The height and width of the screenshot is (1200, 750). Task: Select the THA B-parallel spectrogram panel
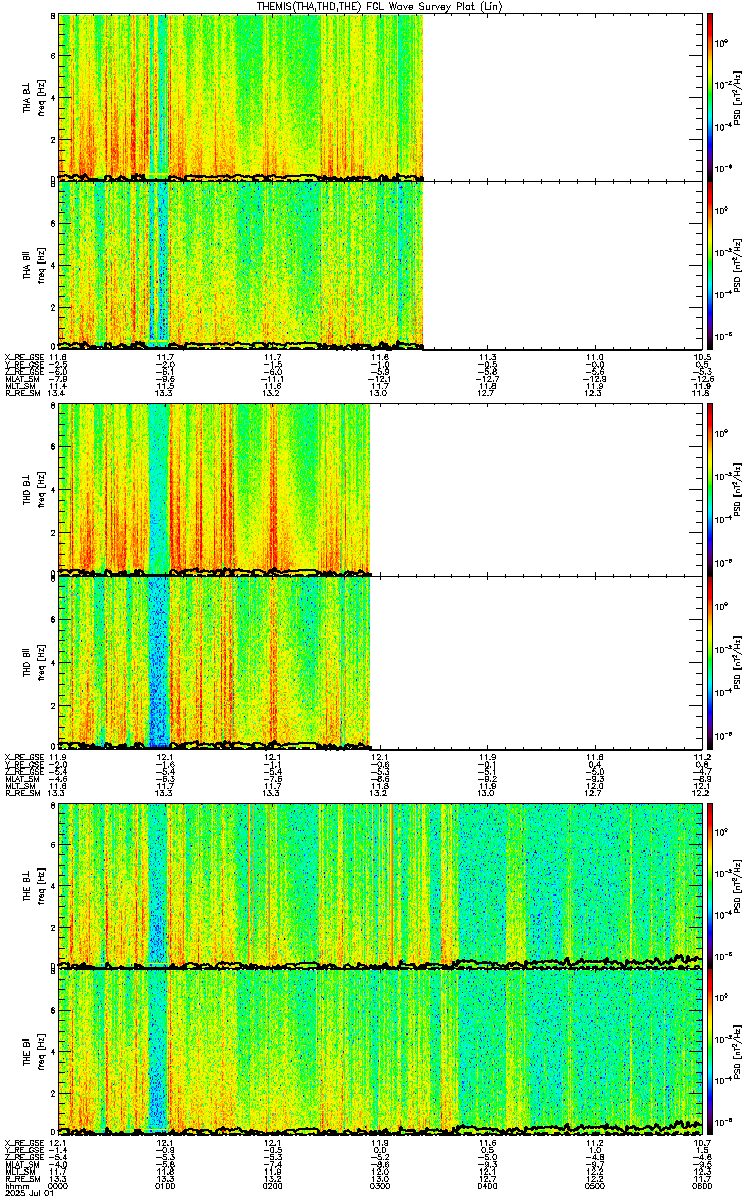click(380, 264)
